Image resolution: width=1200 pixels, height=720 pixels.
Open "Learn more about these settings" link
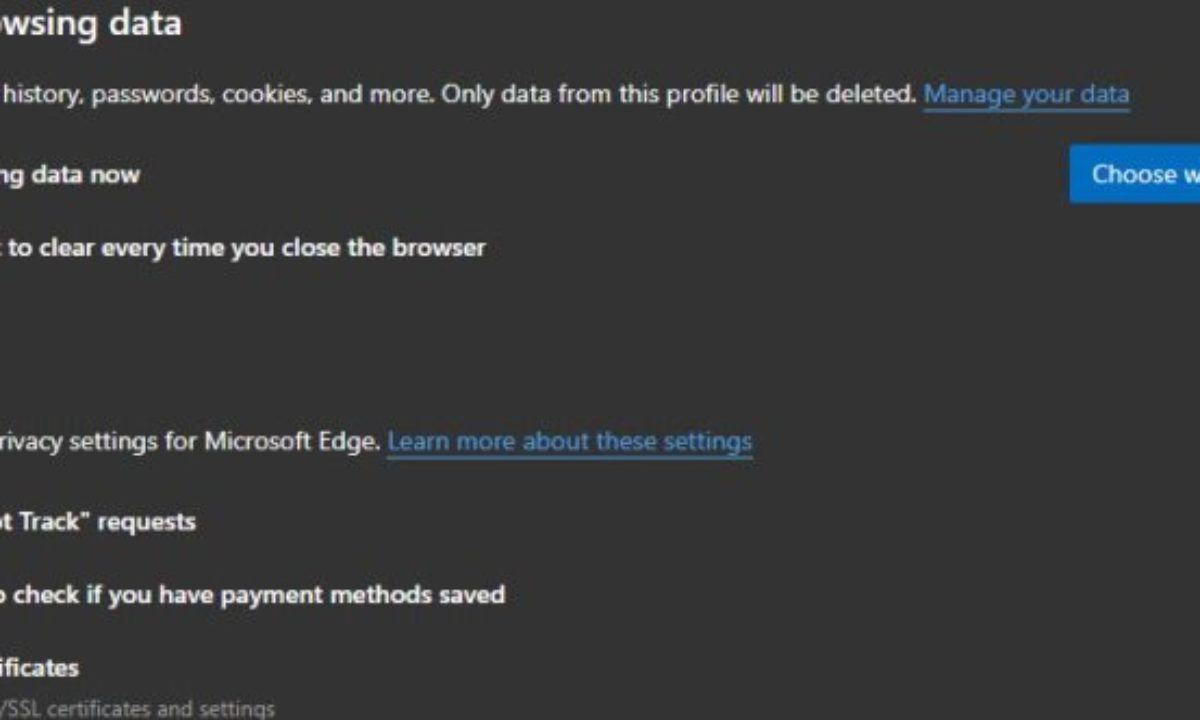569,441
